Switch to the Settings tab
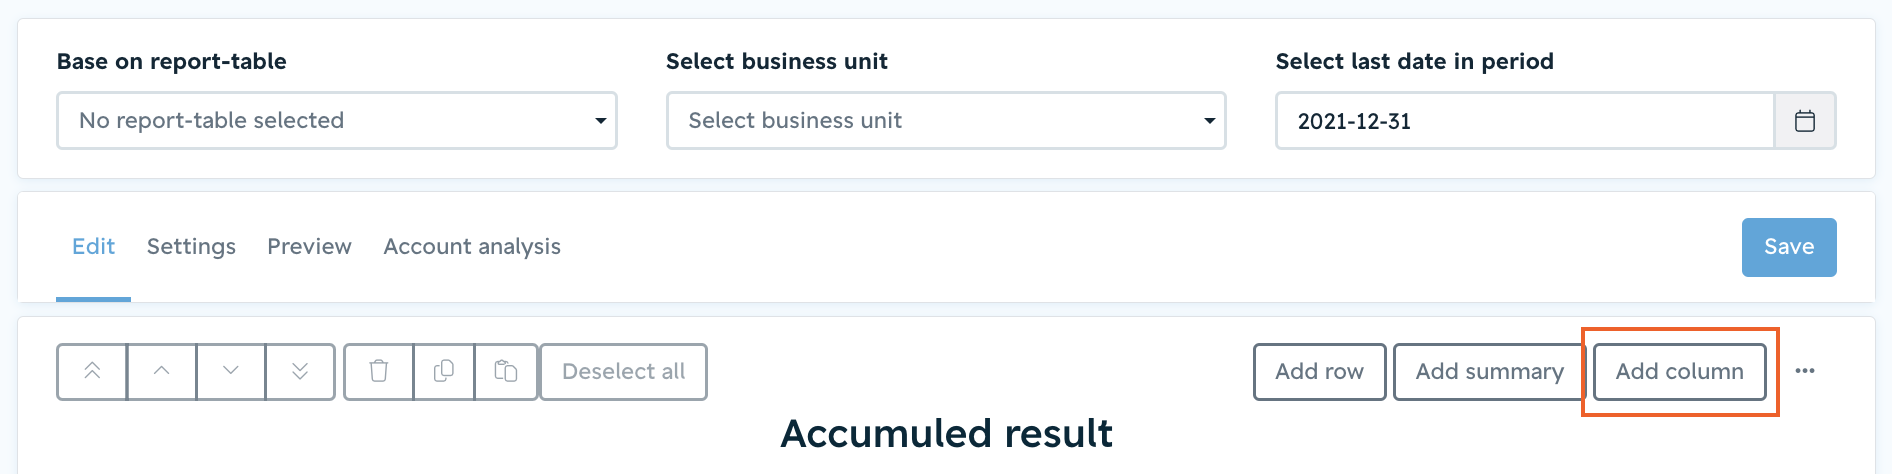Image resolution: width=1892 pixels, height=474 pixels. [191, 247]
